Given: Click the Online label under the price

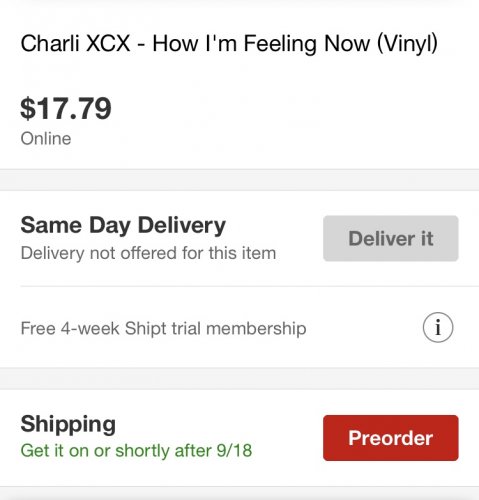Looking at the screenshot, I should pos(46,139).
